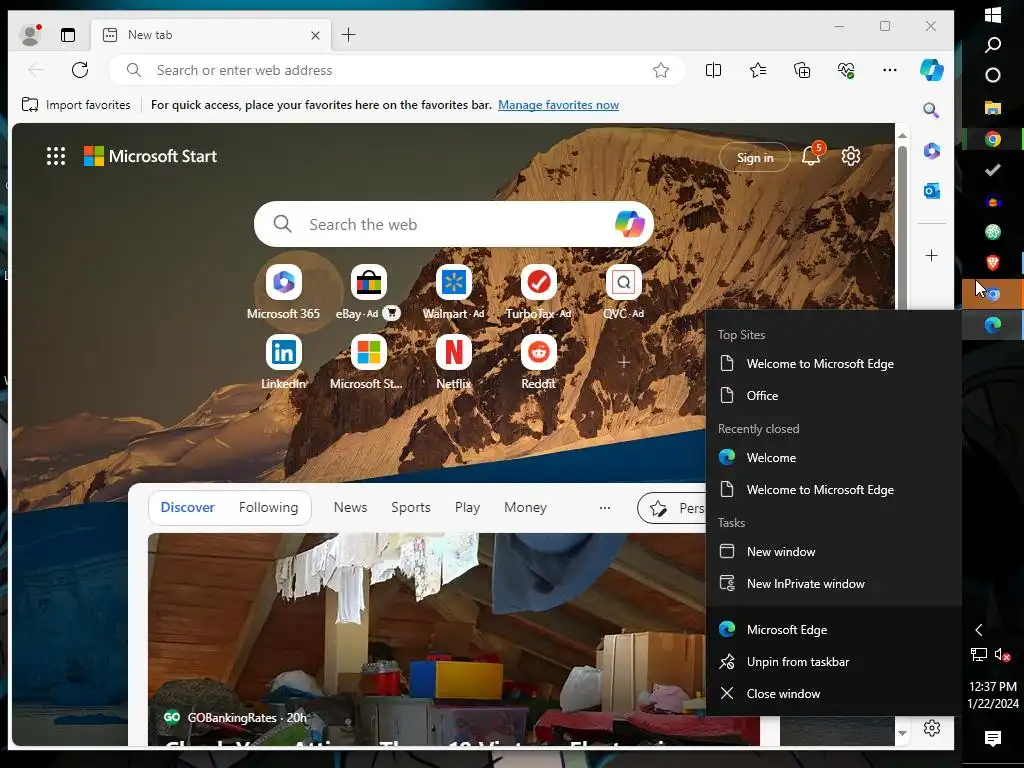This screenshot has width=1024, height=768.
Task: Open the Favorites list icon
Action: 758,70
